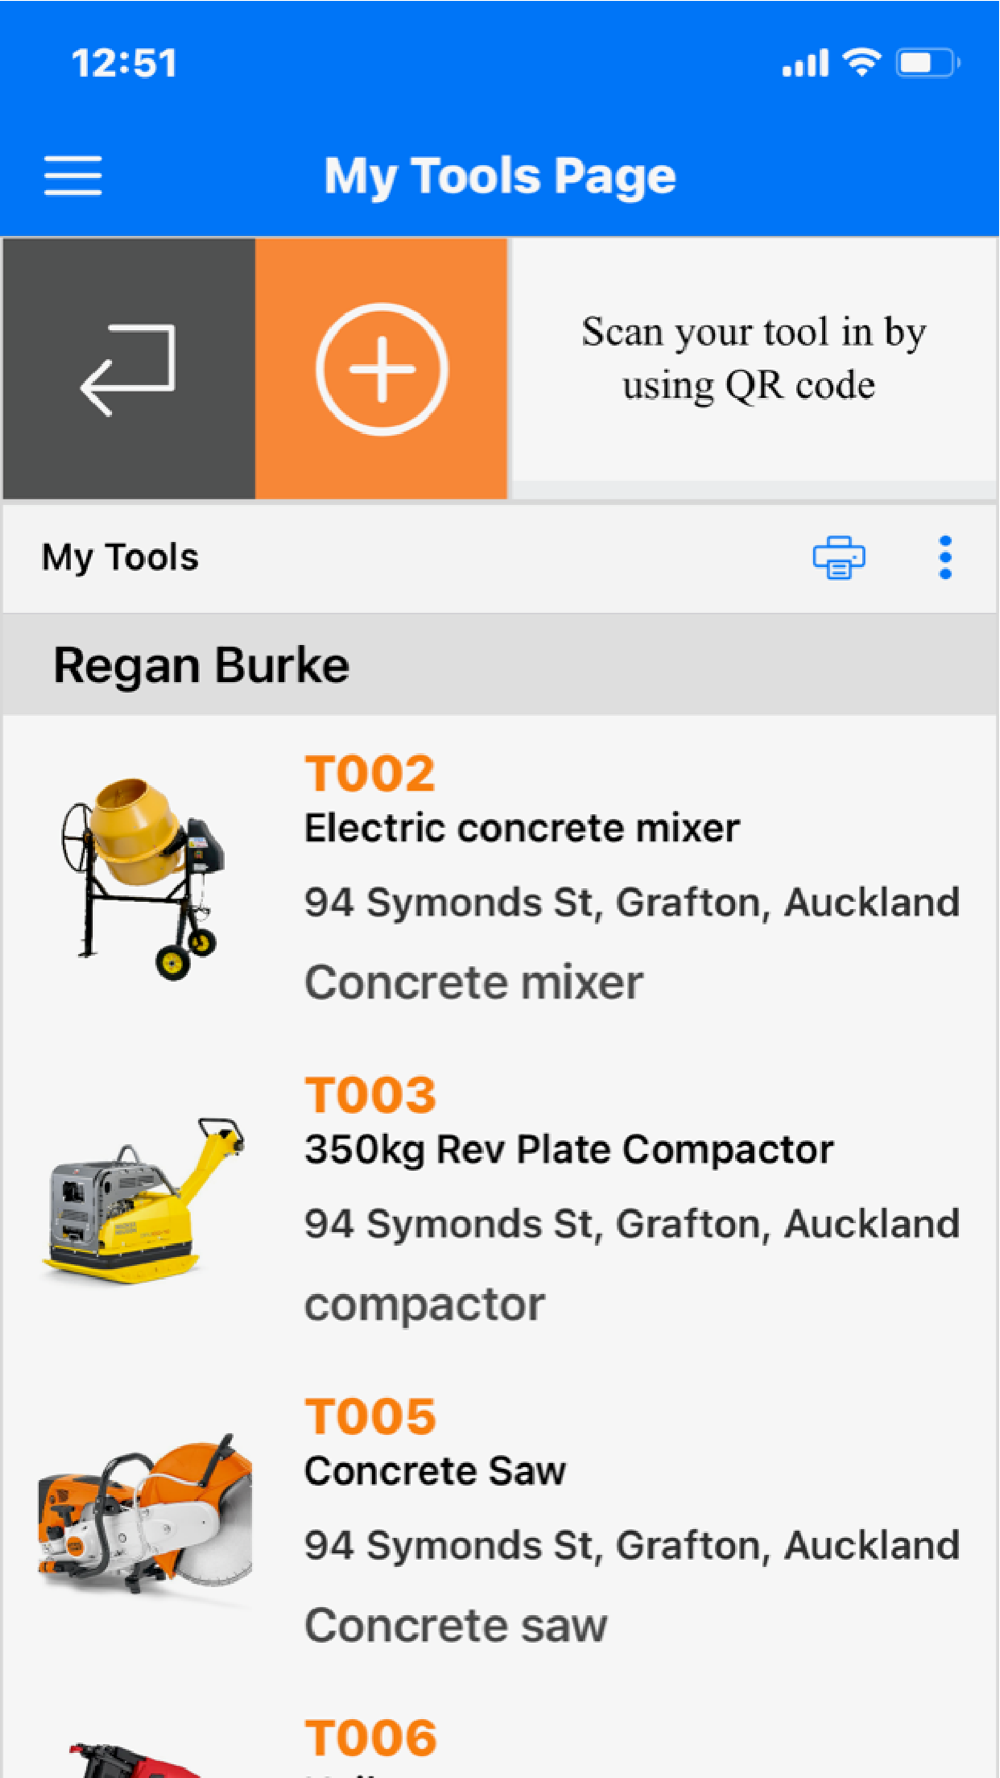Tap the return tool arrow icon
Viewport: 1000px width, 1778px height.
[129, 368]
